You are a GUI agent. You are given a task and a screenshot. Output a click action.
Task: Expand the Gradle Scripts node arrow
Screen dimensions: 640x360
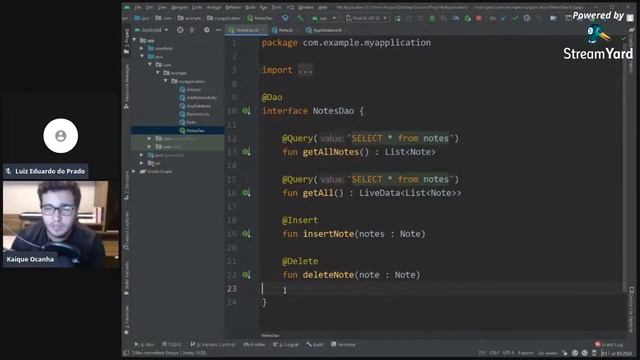tap(134, 171)
